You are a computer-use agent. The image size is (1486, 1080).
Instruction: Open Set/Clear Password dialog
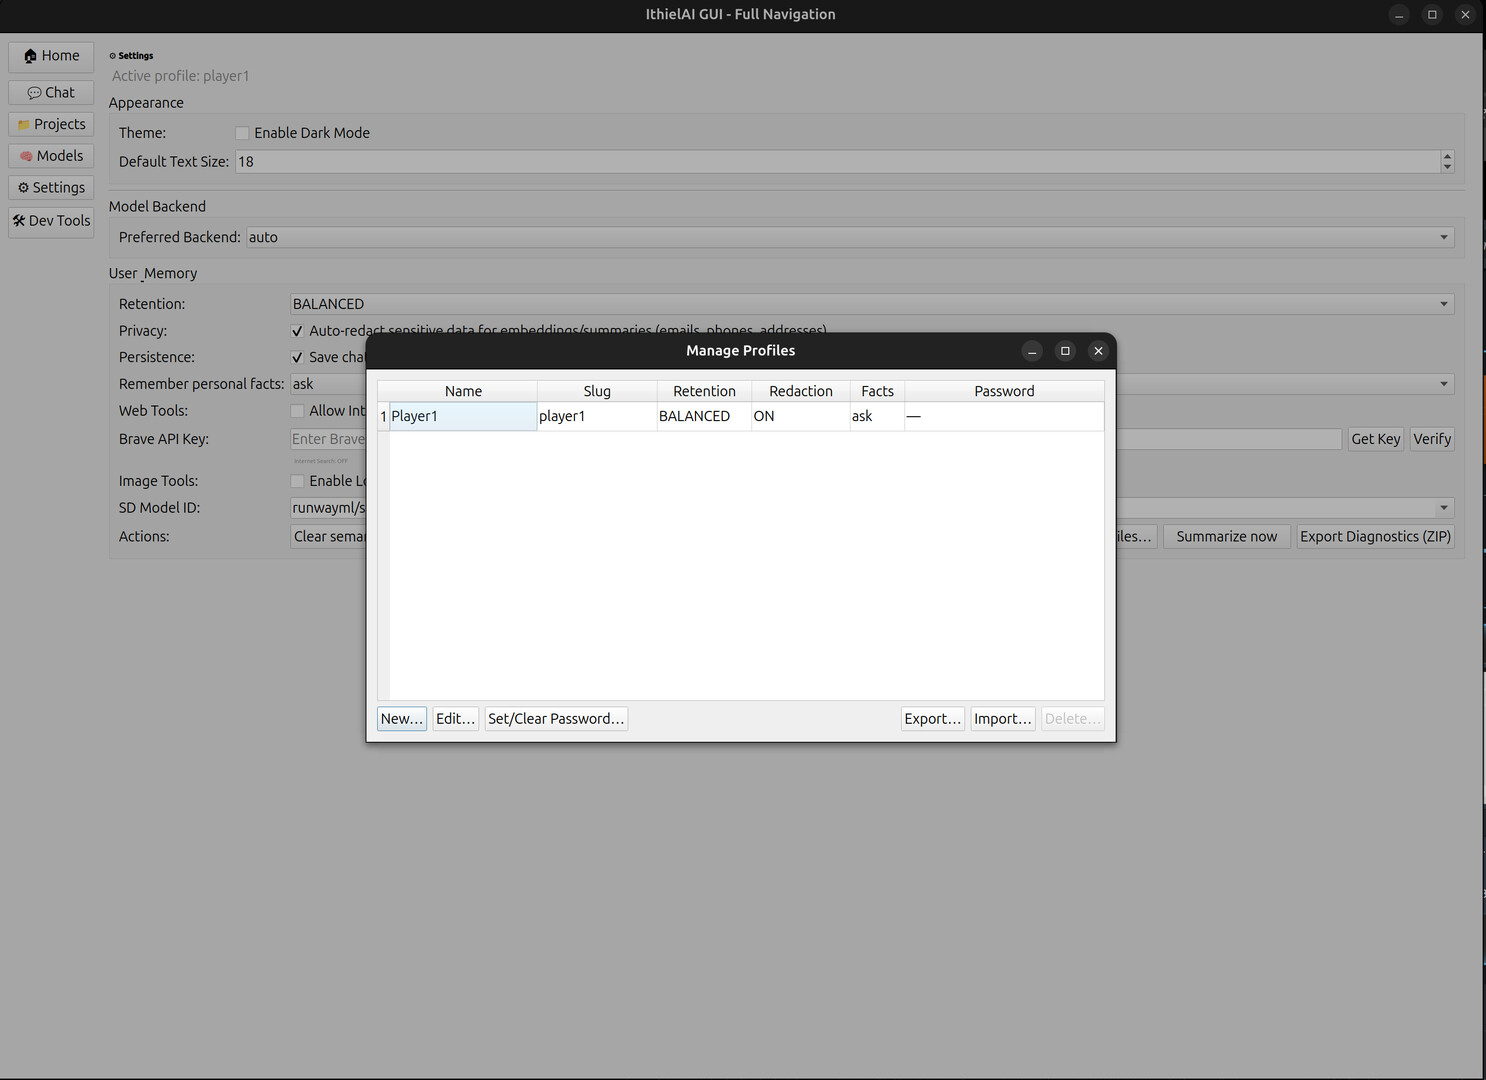point(556,718)
